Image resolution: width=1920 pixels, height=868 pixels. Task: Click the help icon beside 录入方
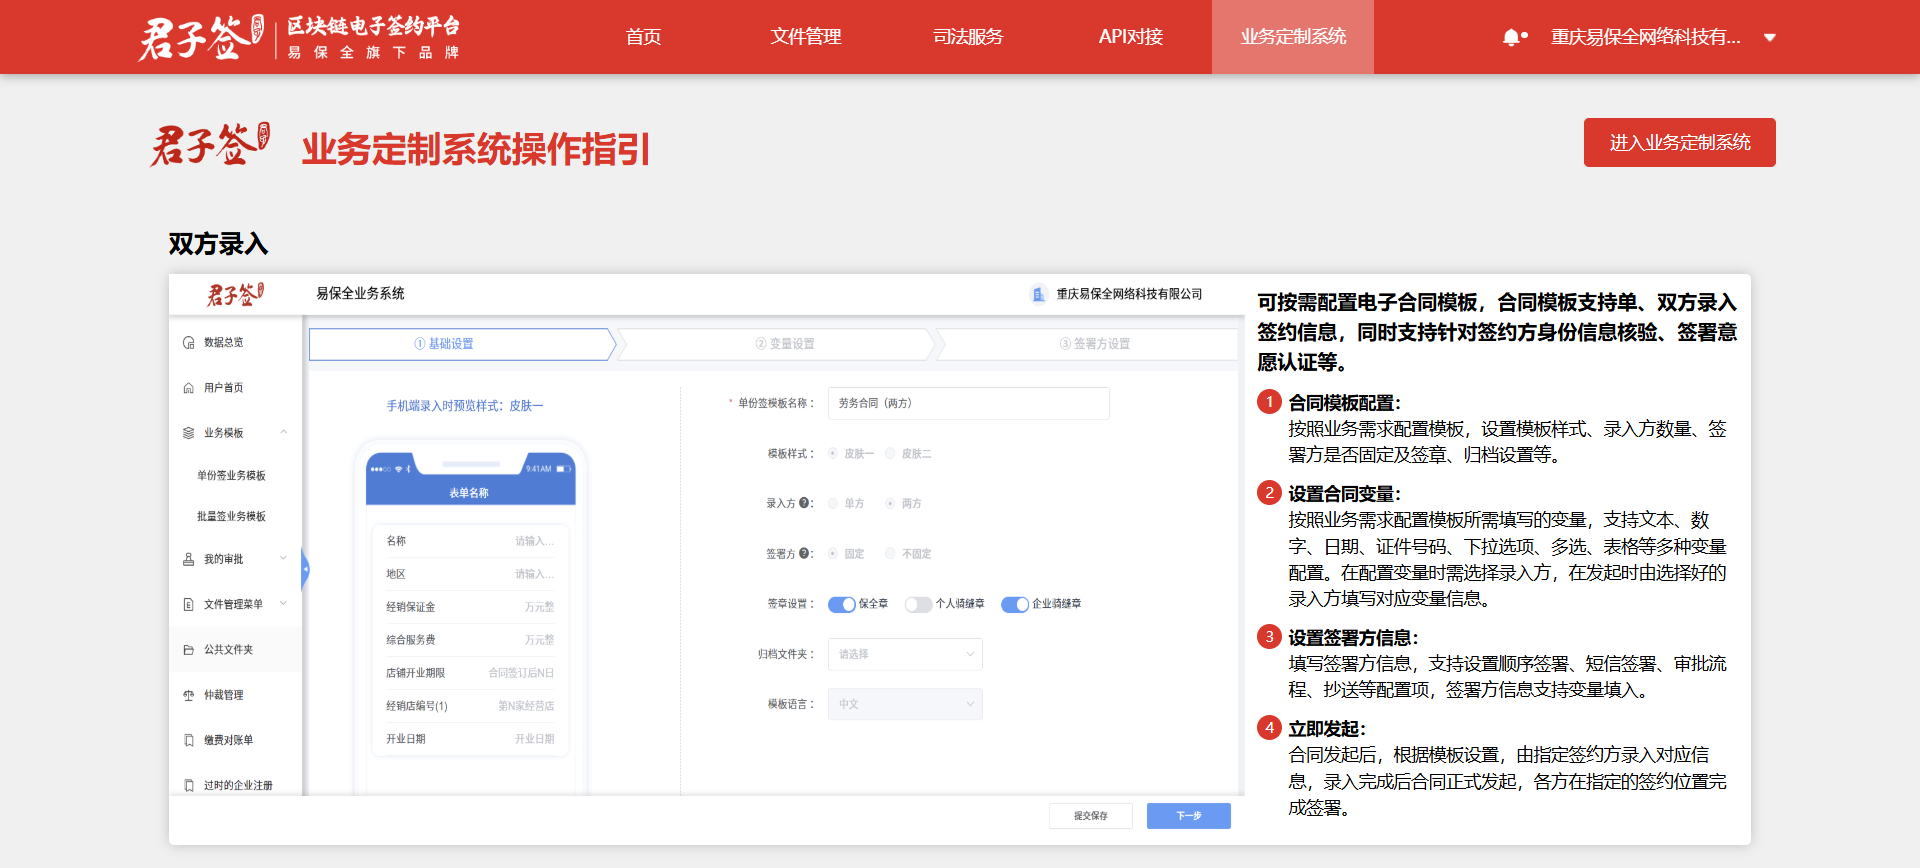[804, 503]
